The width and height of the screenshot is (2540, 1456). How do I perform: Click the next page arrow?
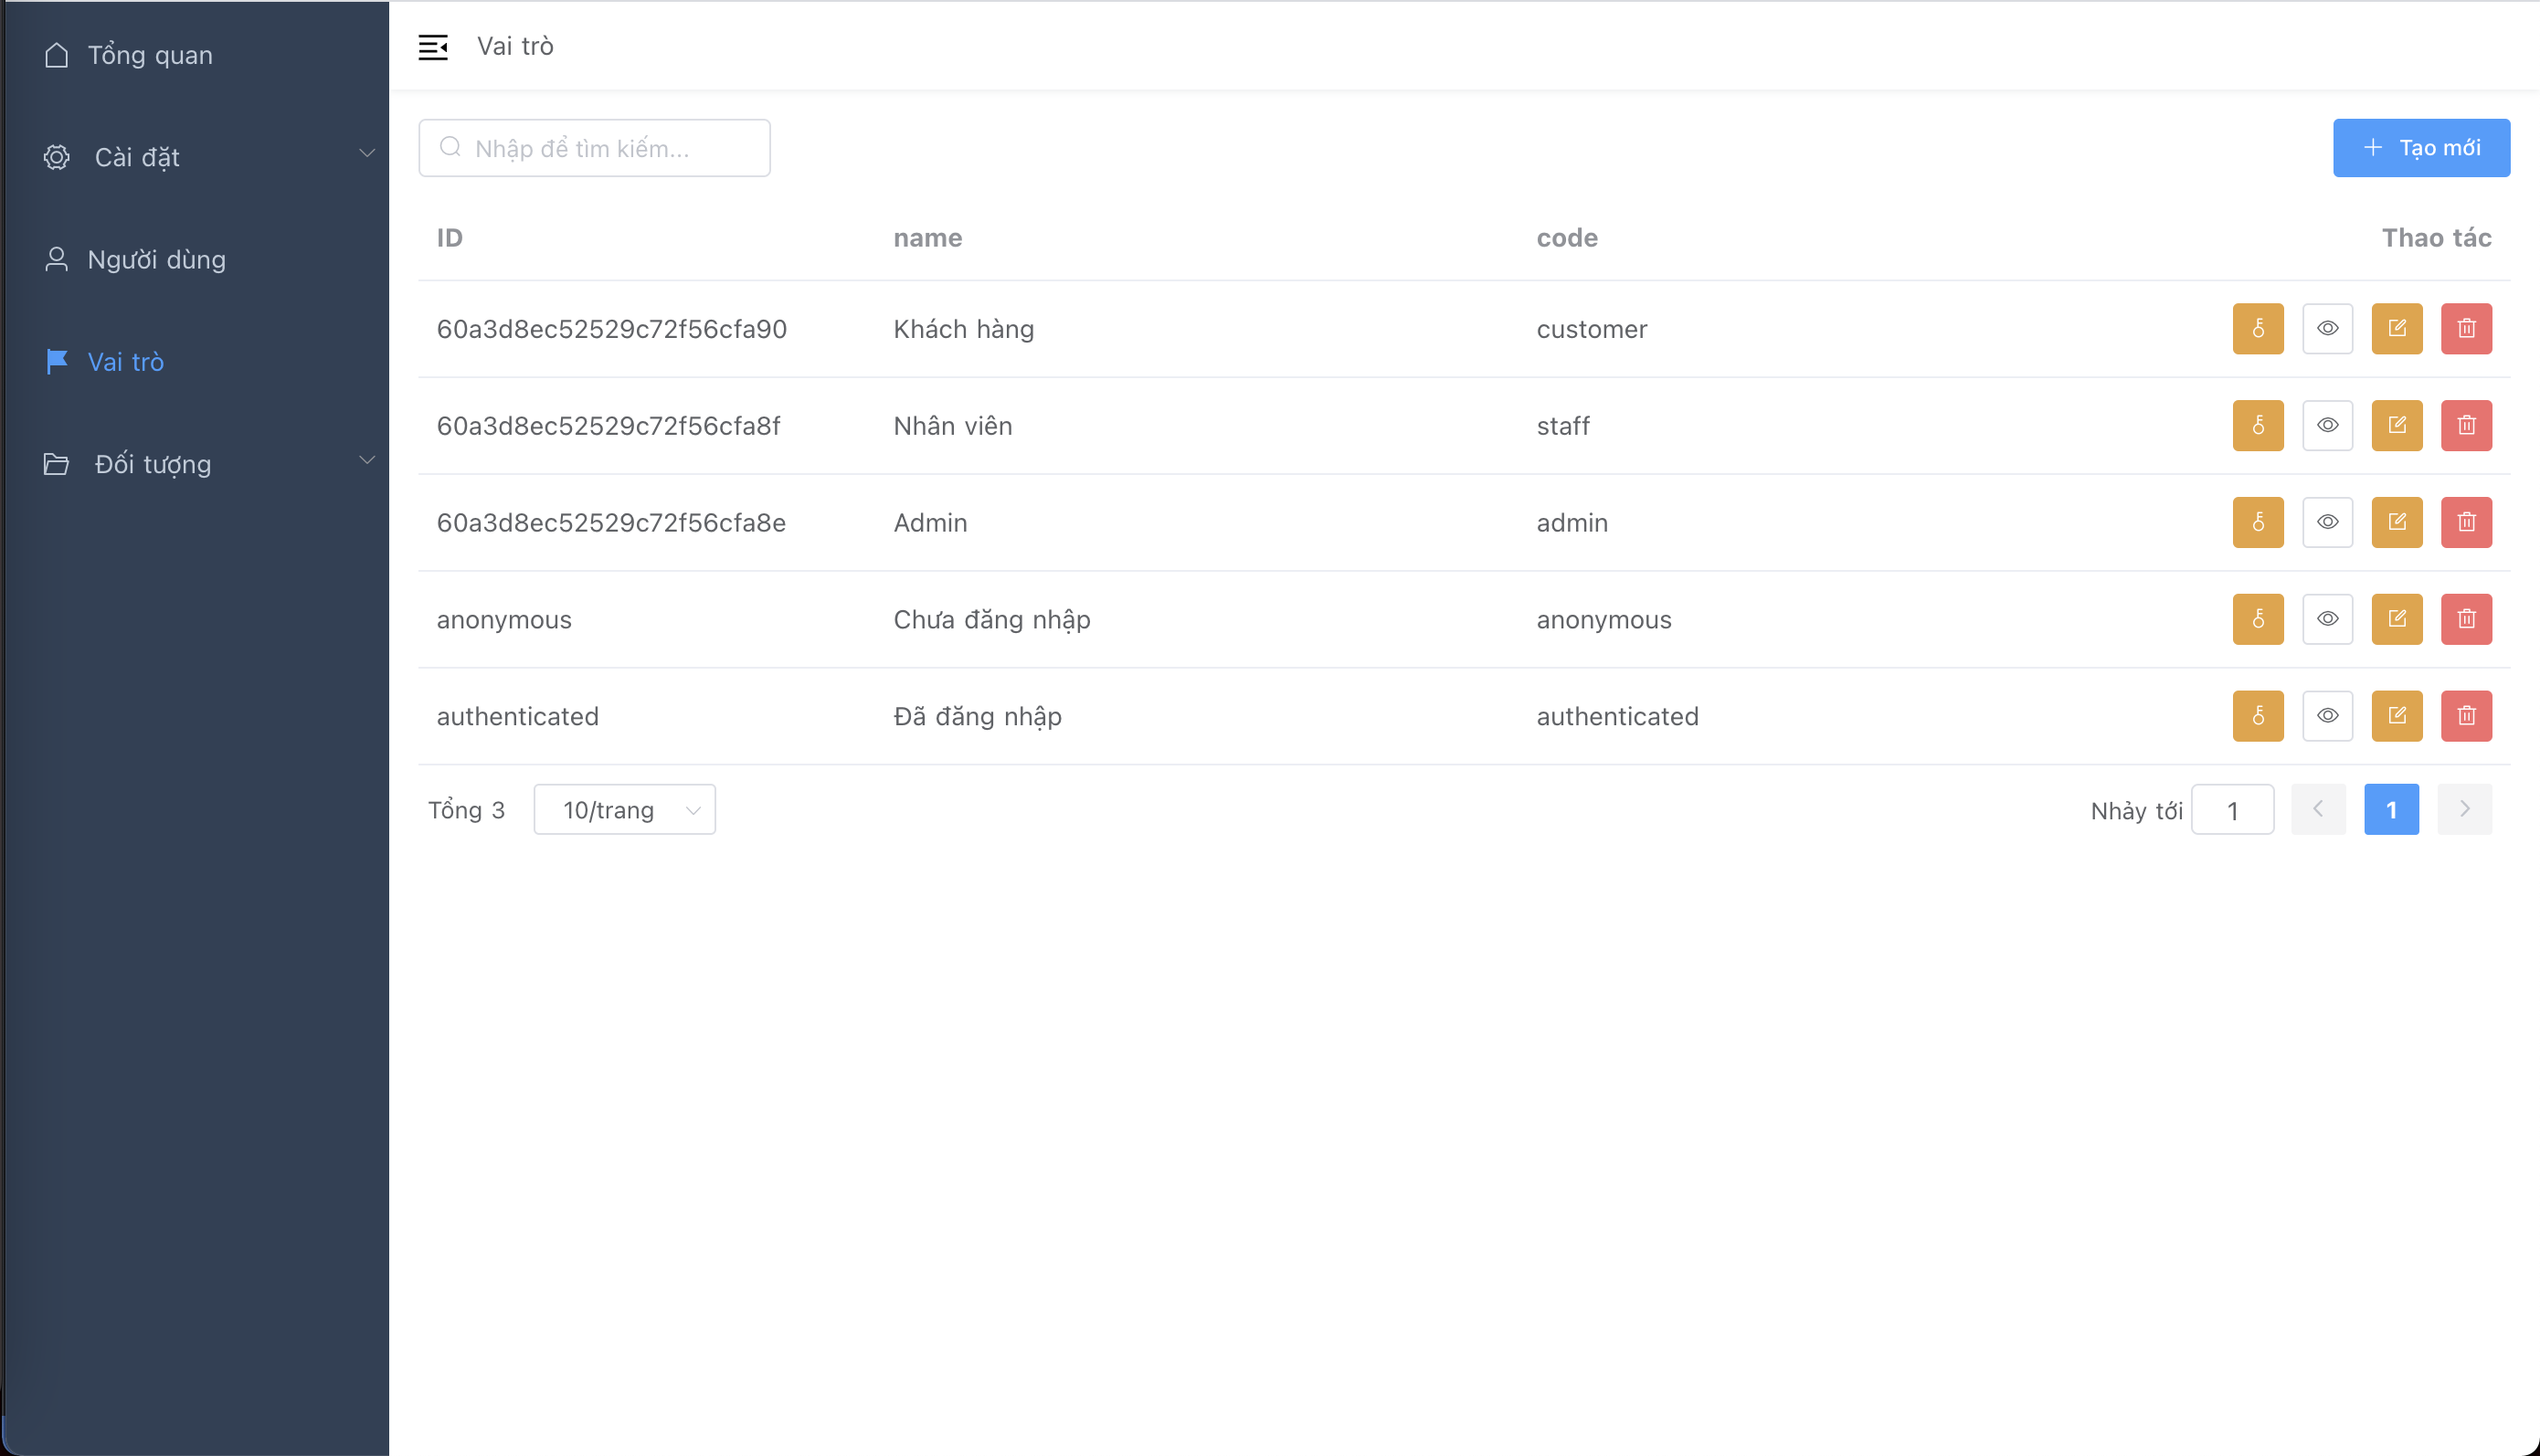click(x=2463, y=810)
